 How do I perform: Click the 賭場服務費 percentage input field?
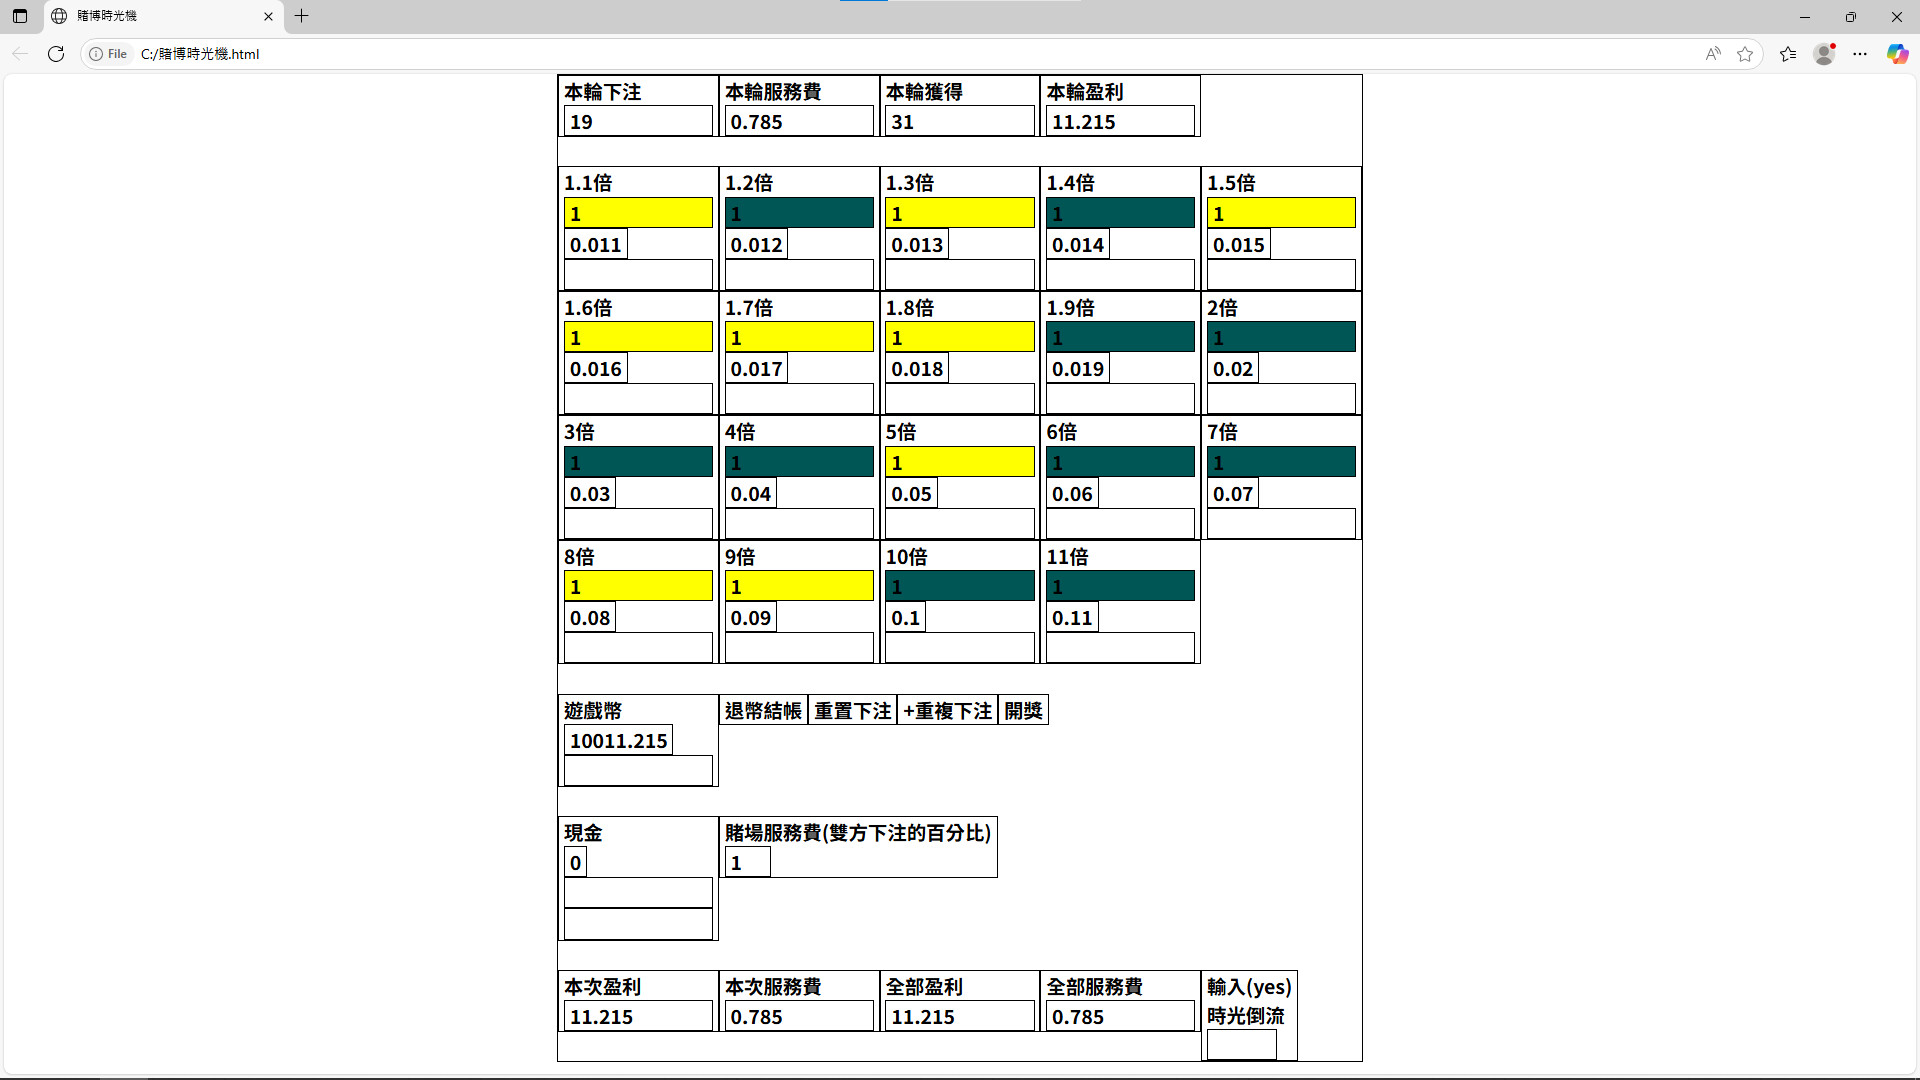tap(747, 863)
